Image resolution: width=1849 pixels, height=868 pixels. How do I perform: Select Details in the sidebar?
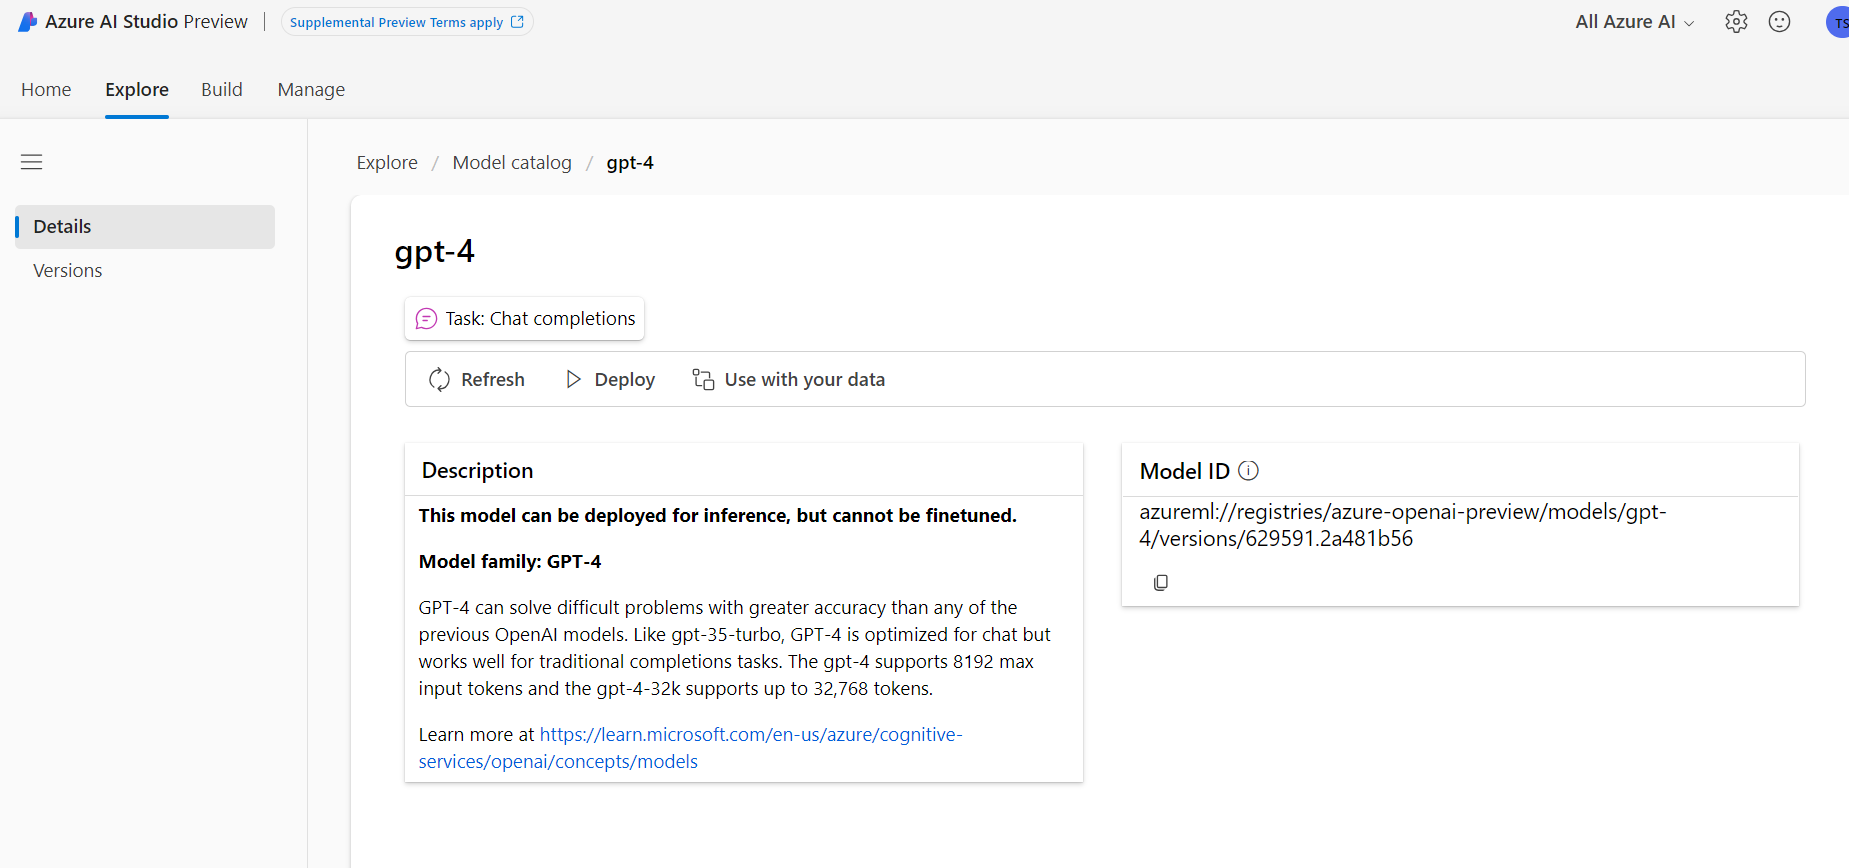pos(63,227)
